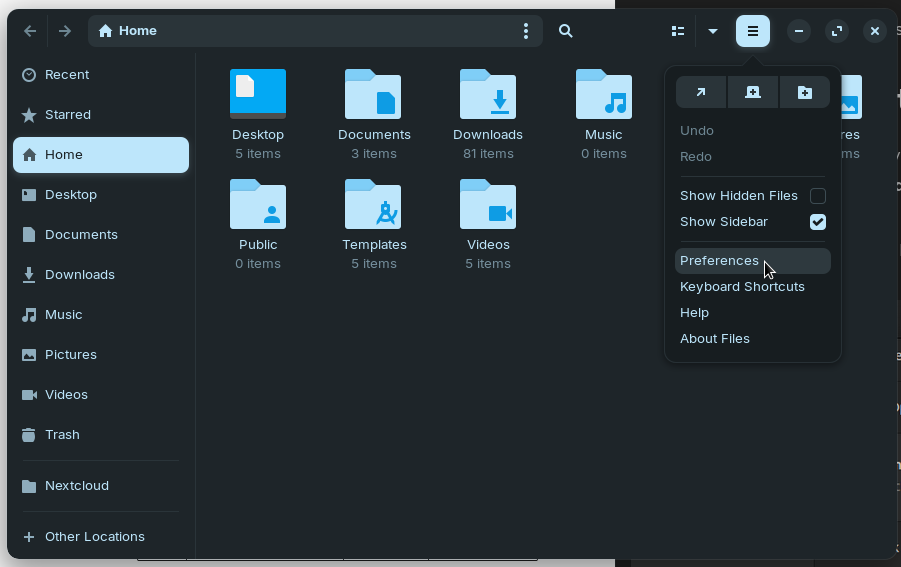
Task: Click the "3 items" text under Documents
Action: [374, 154]
